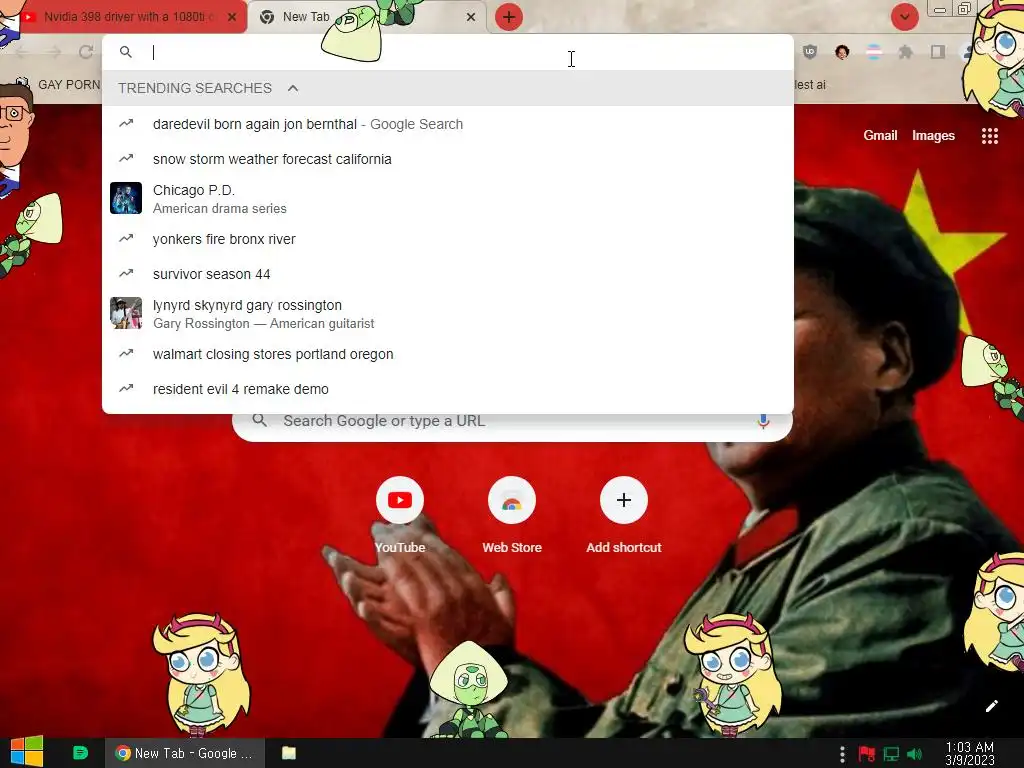The width and height of the screenshot is (1024, 768).
Task: Open the tab search dropdown arrow
Action: point(904,17)
